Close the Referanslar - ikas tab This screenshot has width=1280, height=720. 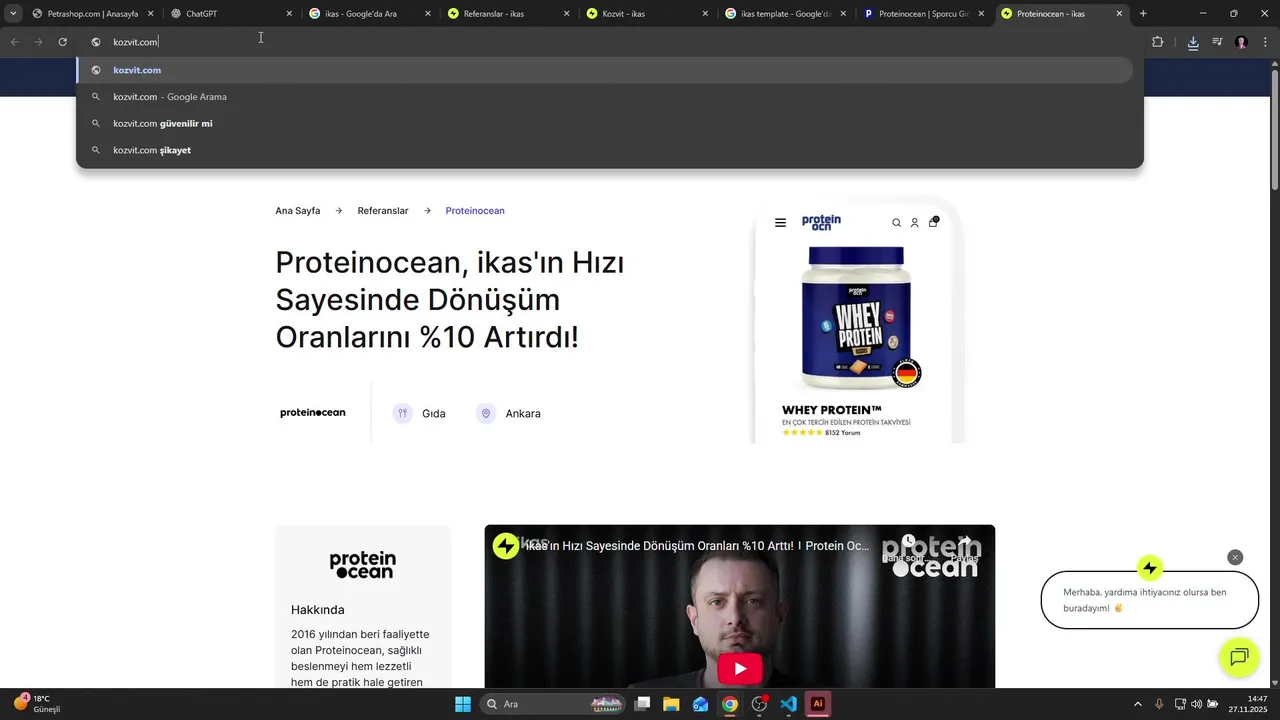[566, 14]
